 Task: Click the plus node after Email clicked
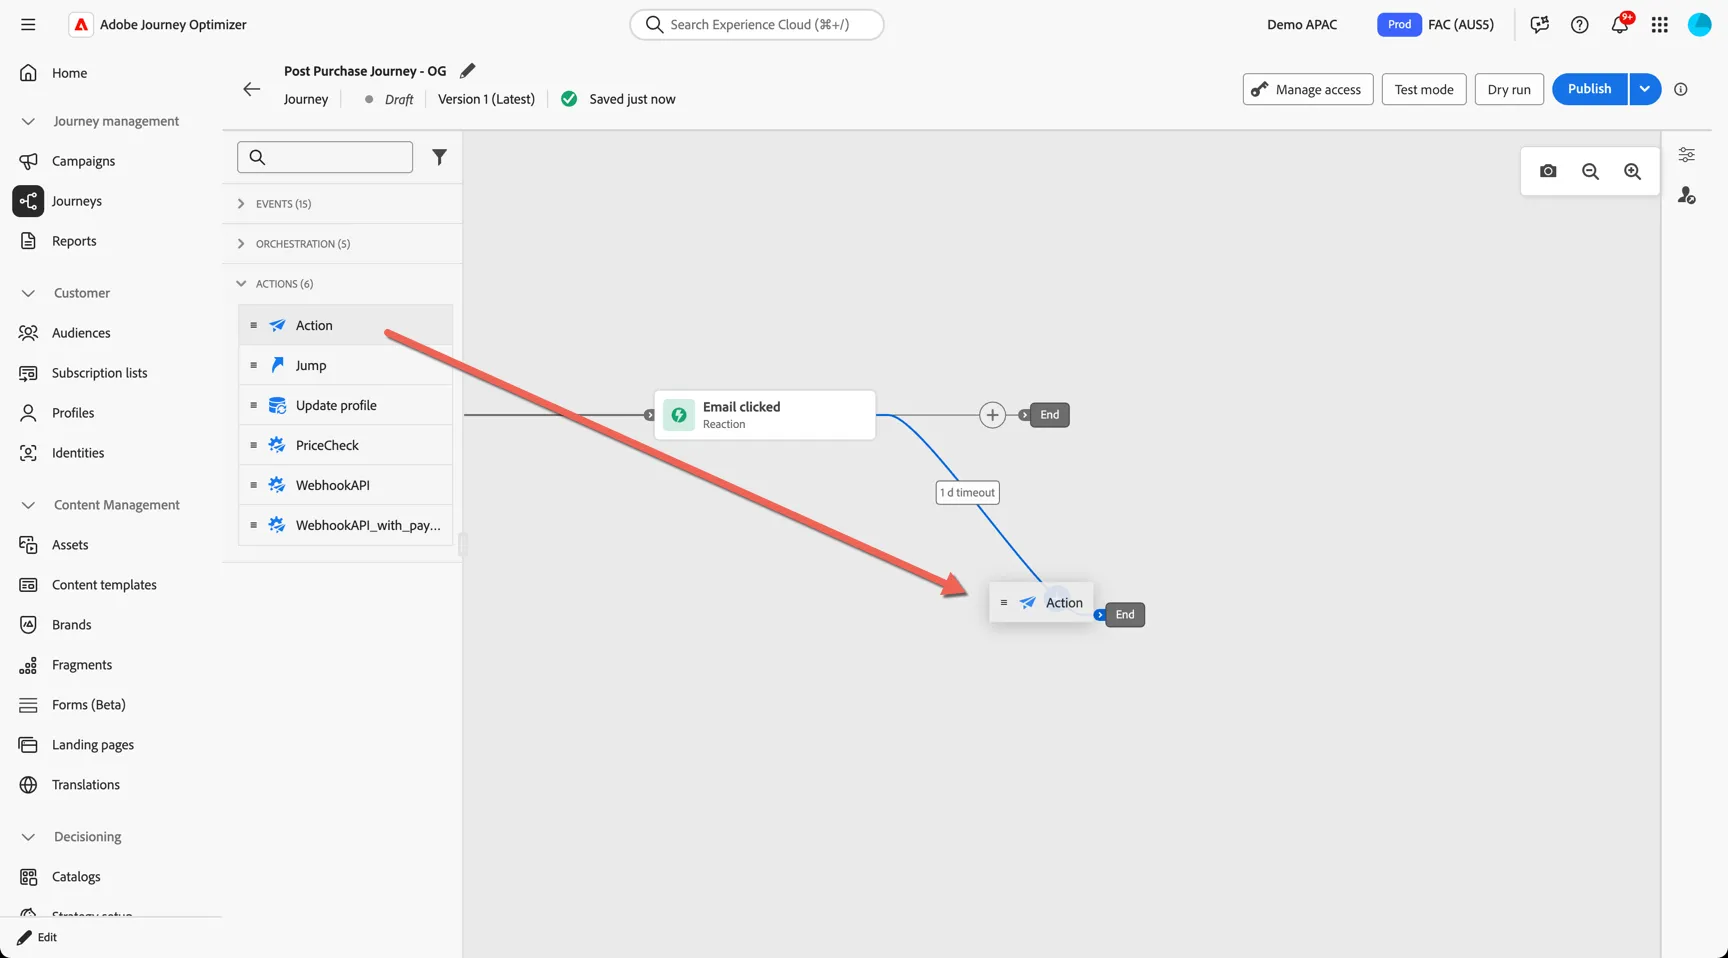click(992, 415)
